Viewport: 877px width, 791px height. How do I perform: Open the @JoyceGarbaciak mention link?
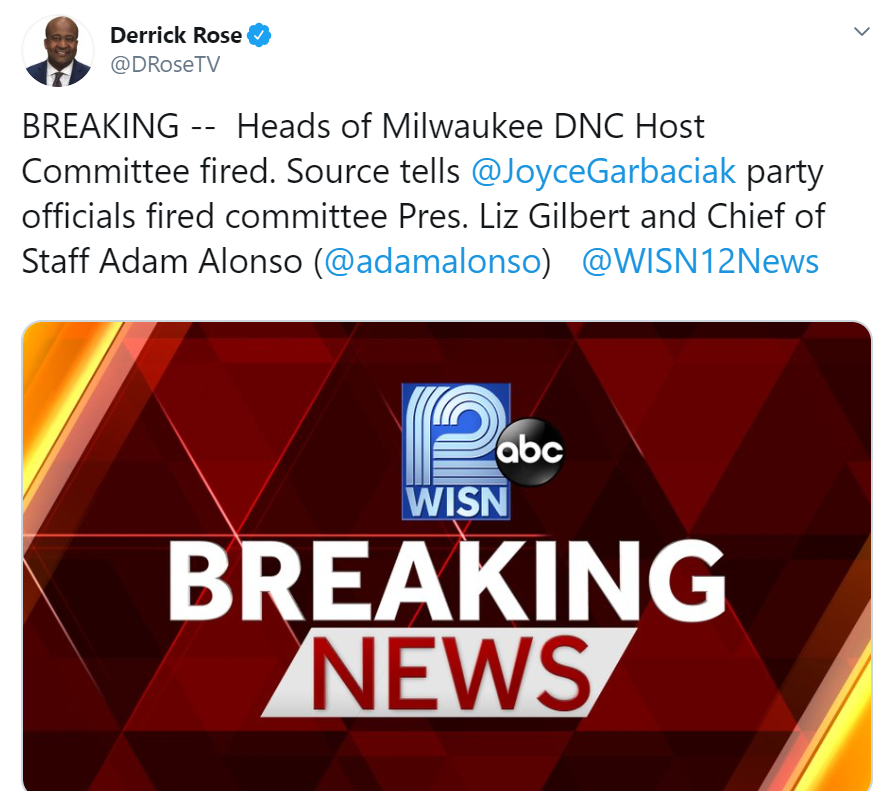coord(603,172)
